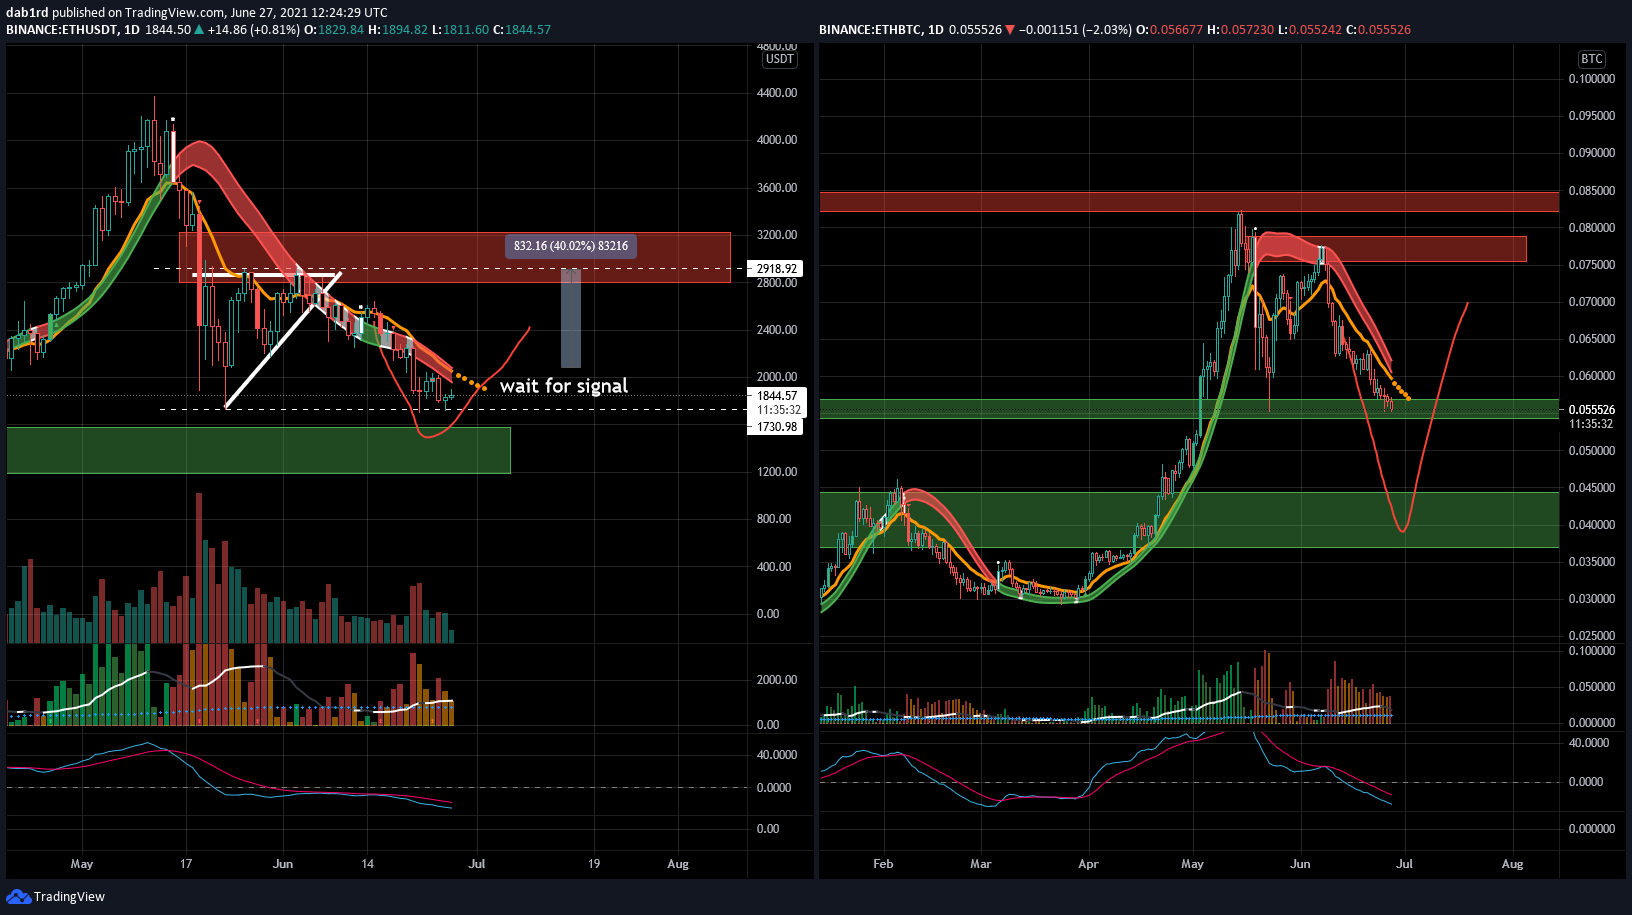Image resolution: width=1632 pixels, height=915 pixels.
Task: Click the '19' date label on ETHUSDT time axis
Action: tap(594, 864)
